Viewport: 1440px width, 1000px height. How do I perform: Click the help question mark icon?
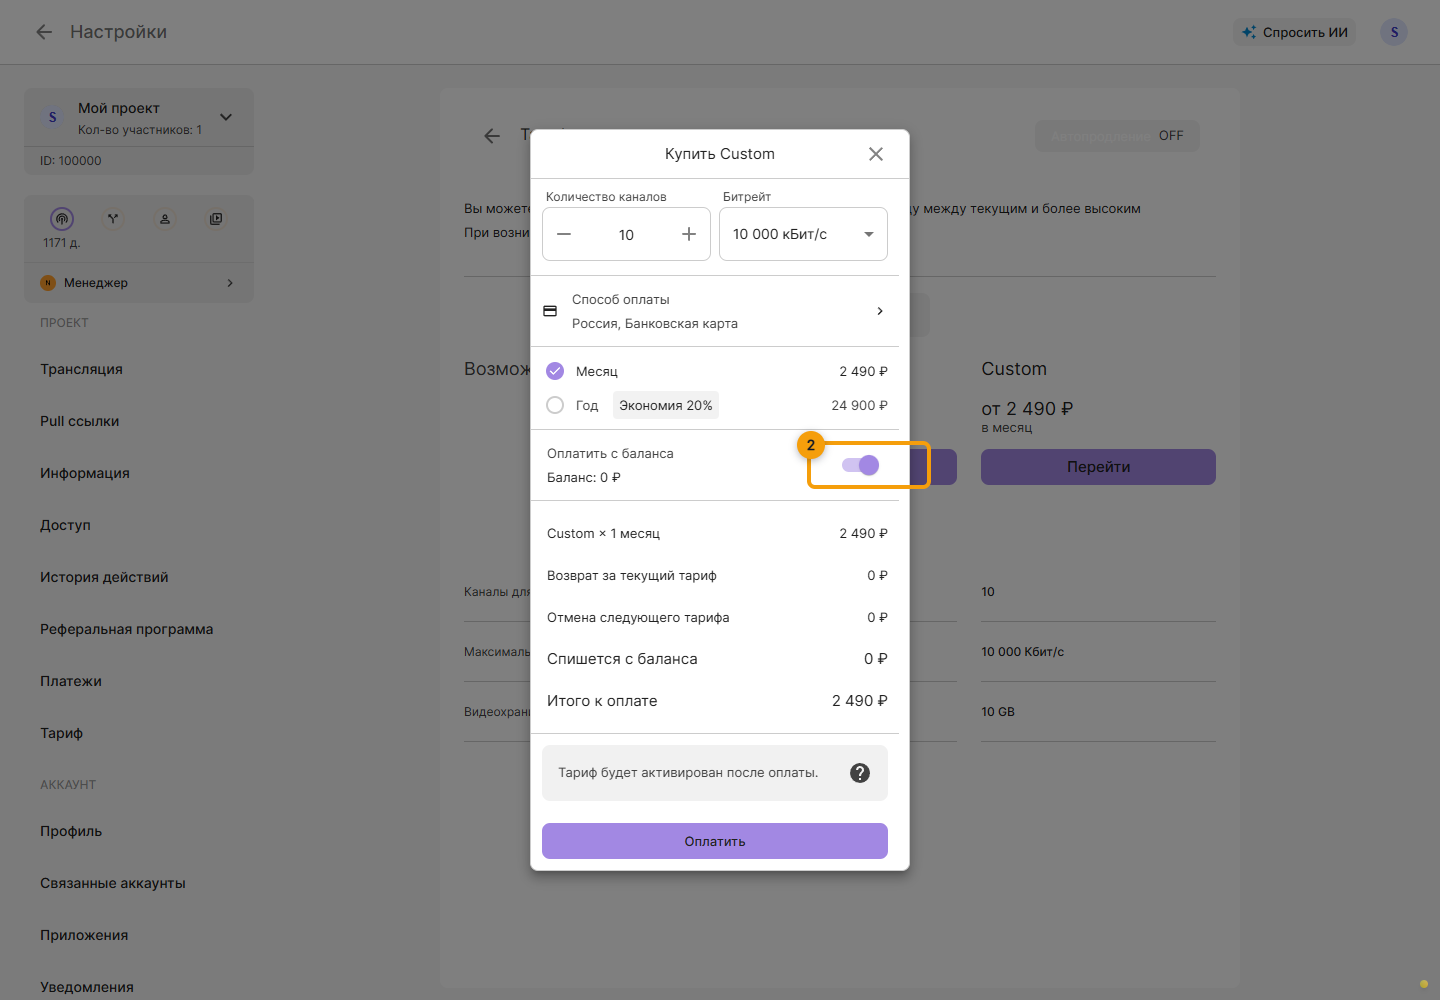[x=860, y=773]
